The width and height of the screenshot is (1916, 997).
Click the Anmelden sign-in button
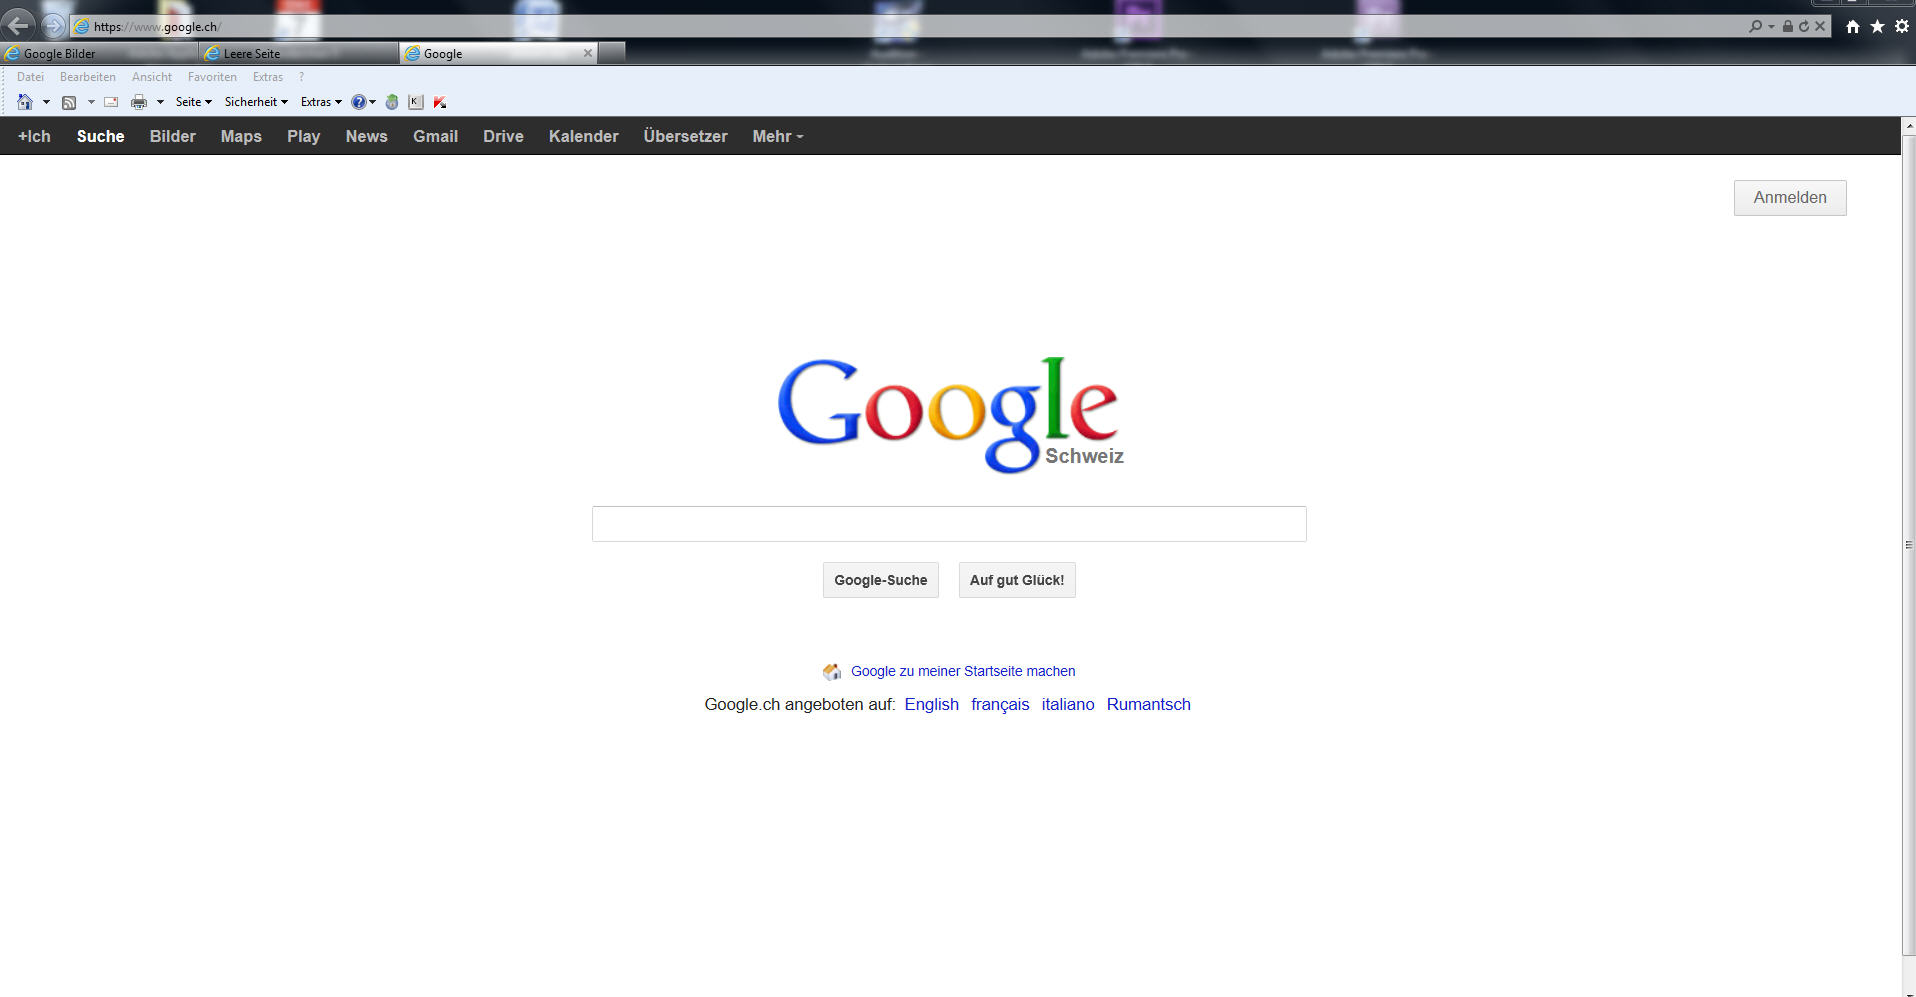click(1790, 198)
